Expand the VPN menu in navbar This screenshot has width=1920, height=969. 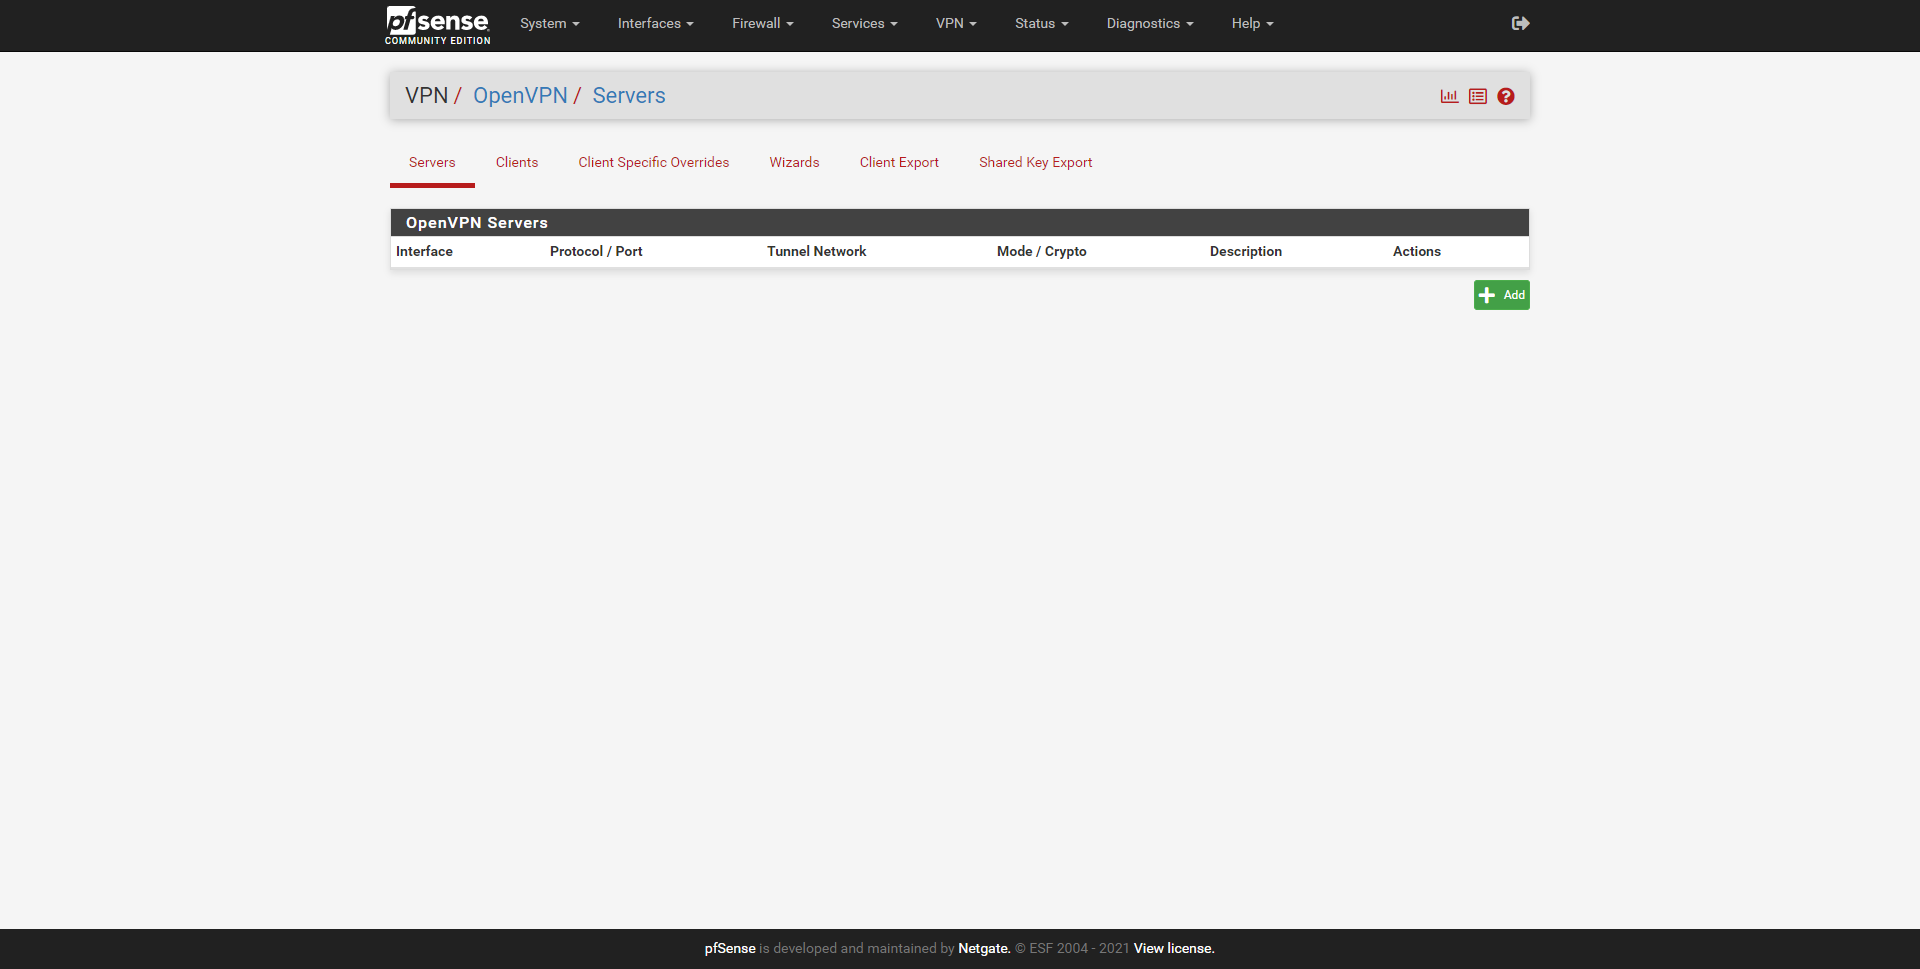tap(956, 23)
